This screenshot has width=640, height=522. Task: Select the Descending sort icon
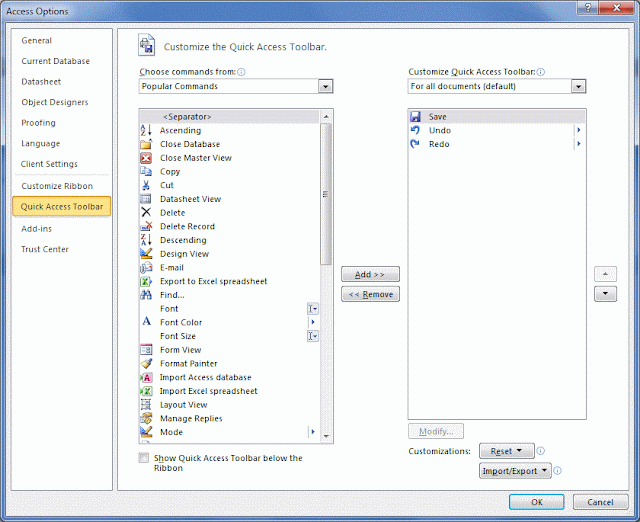point(146,240)
